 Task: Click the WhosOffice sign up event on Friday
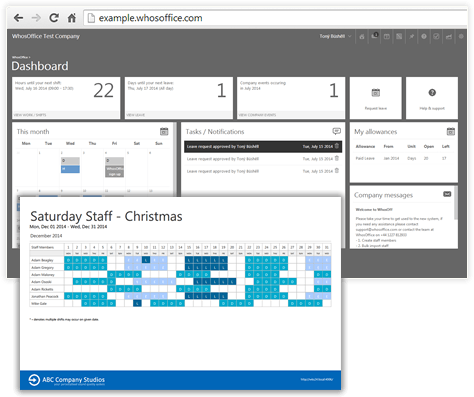pyautogui.click(x=114, y=171)
